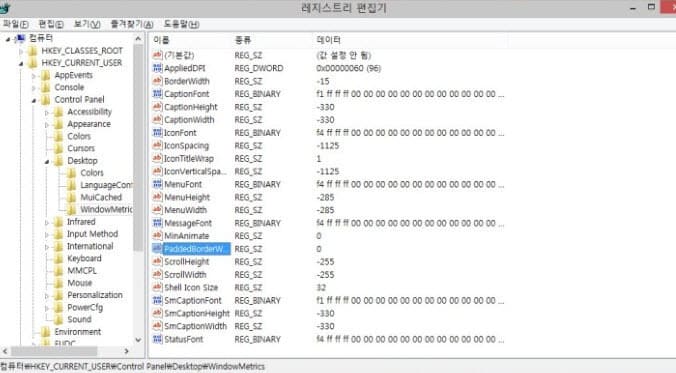Click the Shell Icon Size value icon

[157, 288]
